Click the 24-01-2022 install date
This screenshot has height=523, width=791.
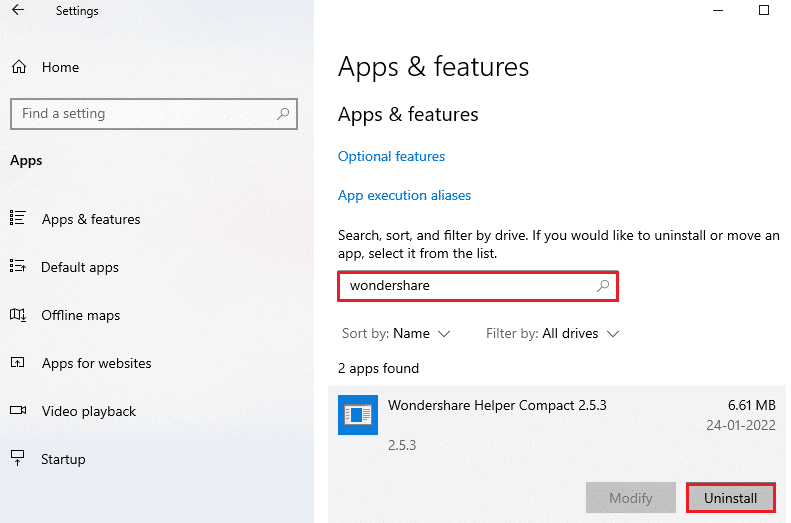(741, 425)
